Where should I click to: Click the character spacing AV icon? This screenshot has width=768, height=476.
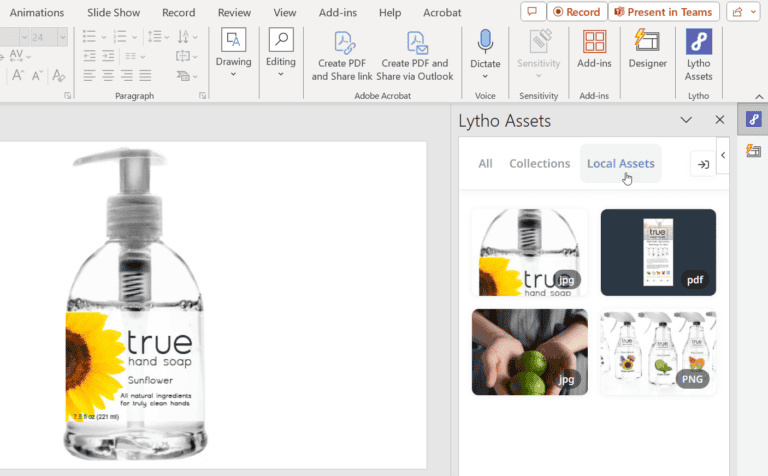tap(16, 55)
